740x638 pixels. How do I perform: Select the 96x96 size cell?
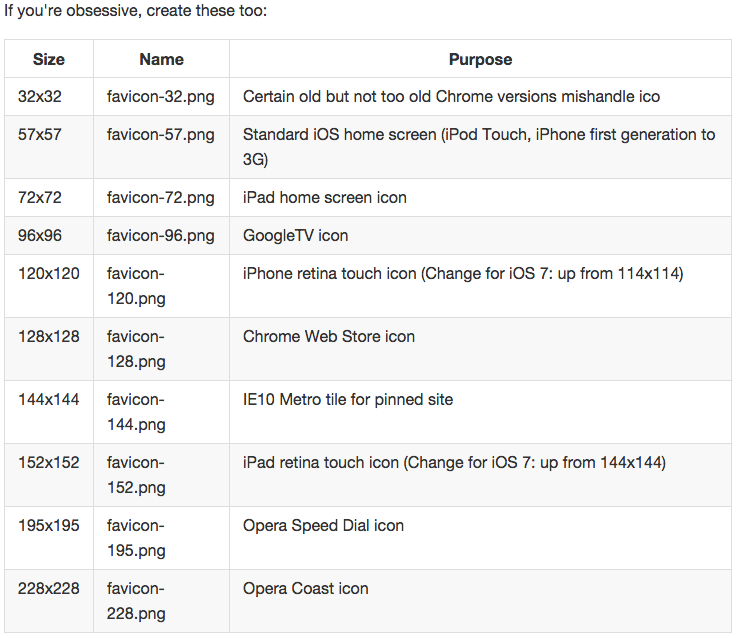[x=40, y=236]
